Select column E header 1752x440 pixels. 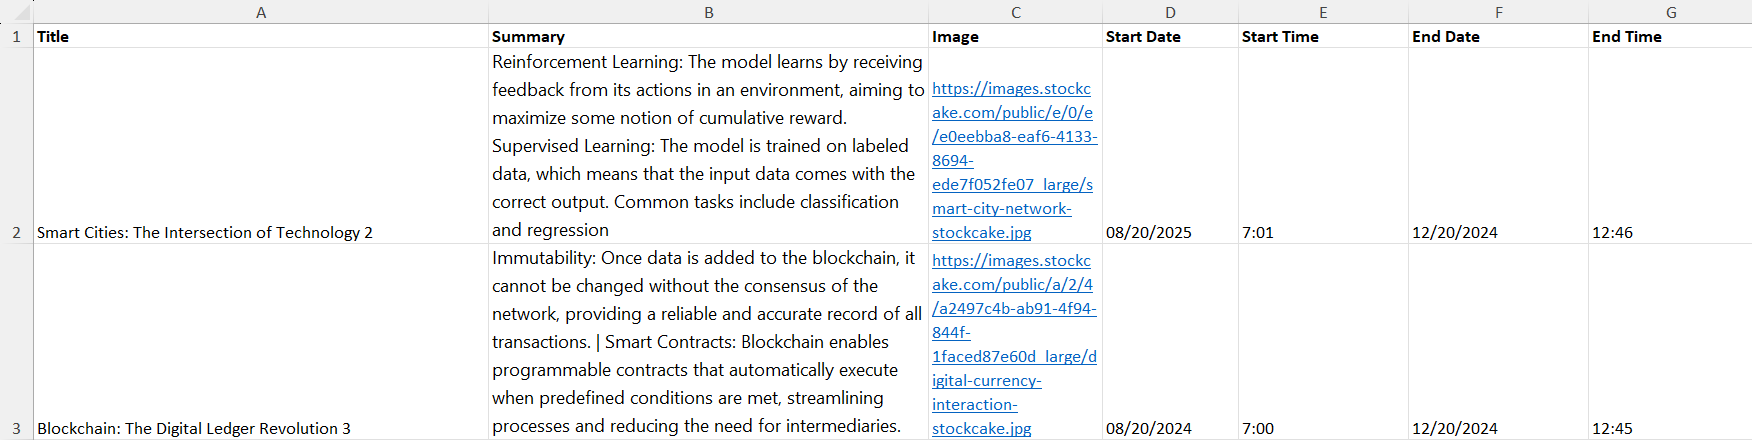pos(1323,12)
